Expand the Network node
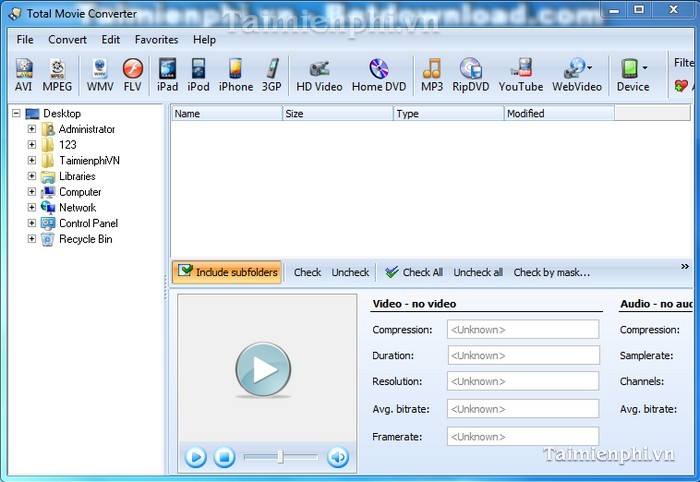Screen dimensions: 700x482 [x=32, y=207]
